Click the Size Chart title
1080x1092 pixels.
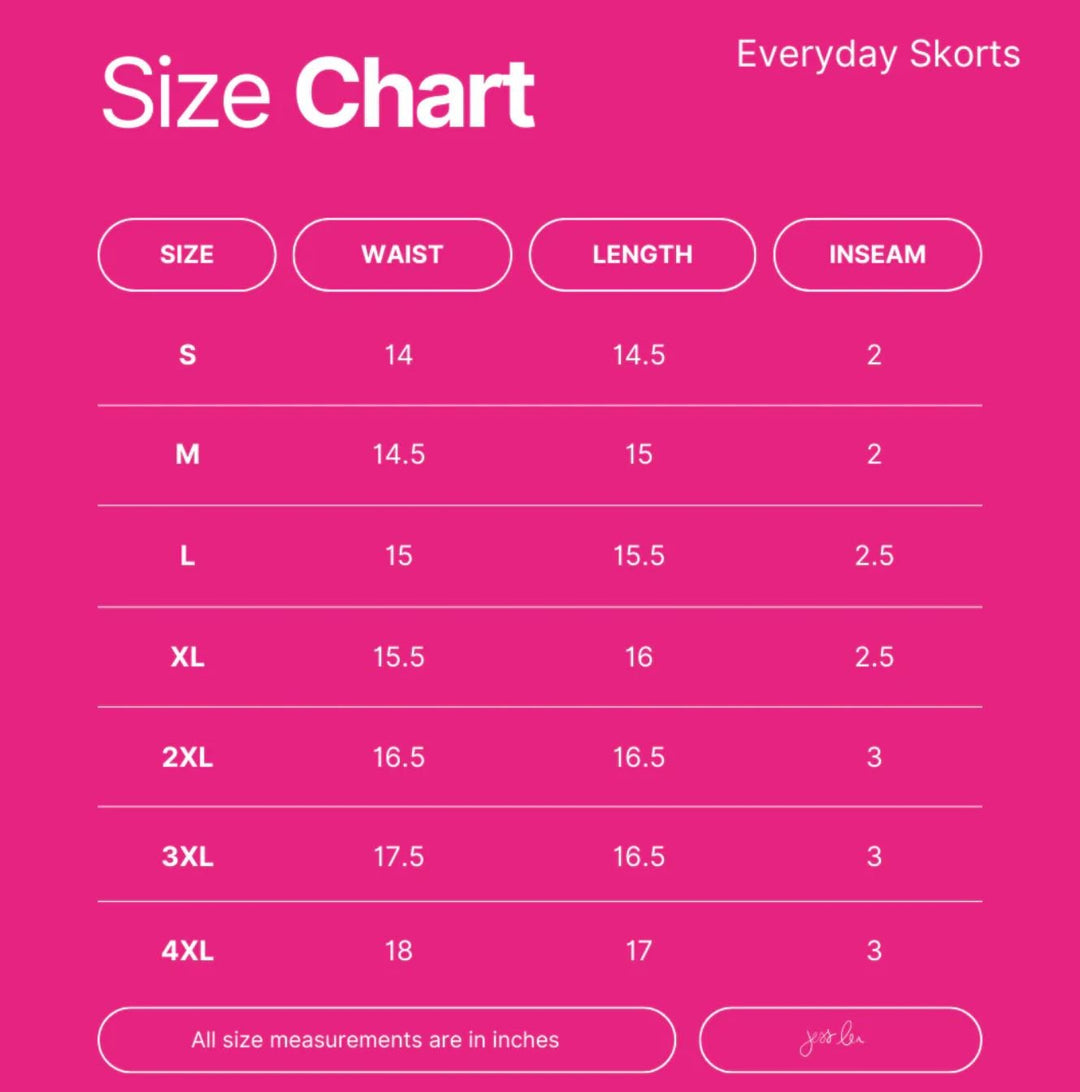click(318, 94)
